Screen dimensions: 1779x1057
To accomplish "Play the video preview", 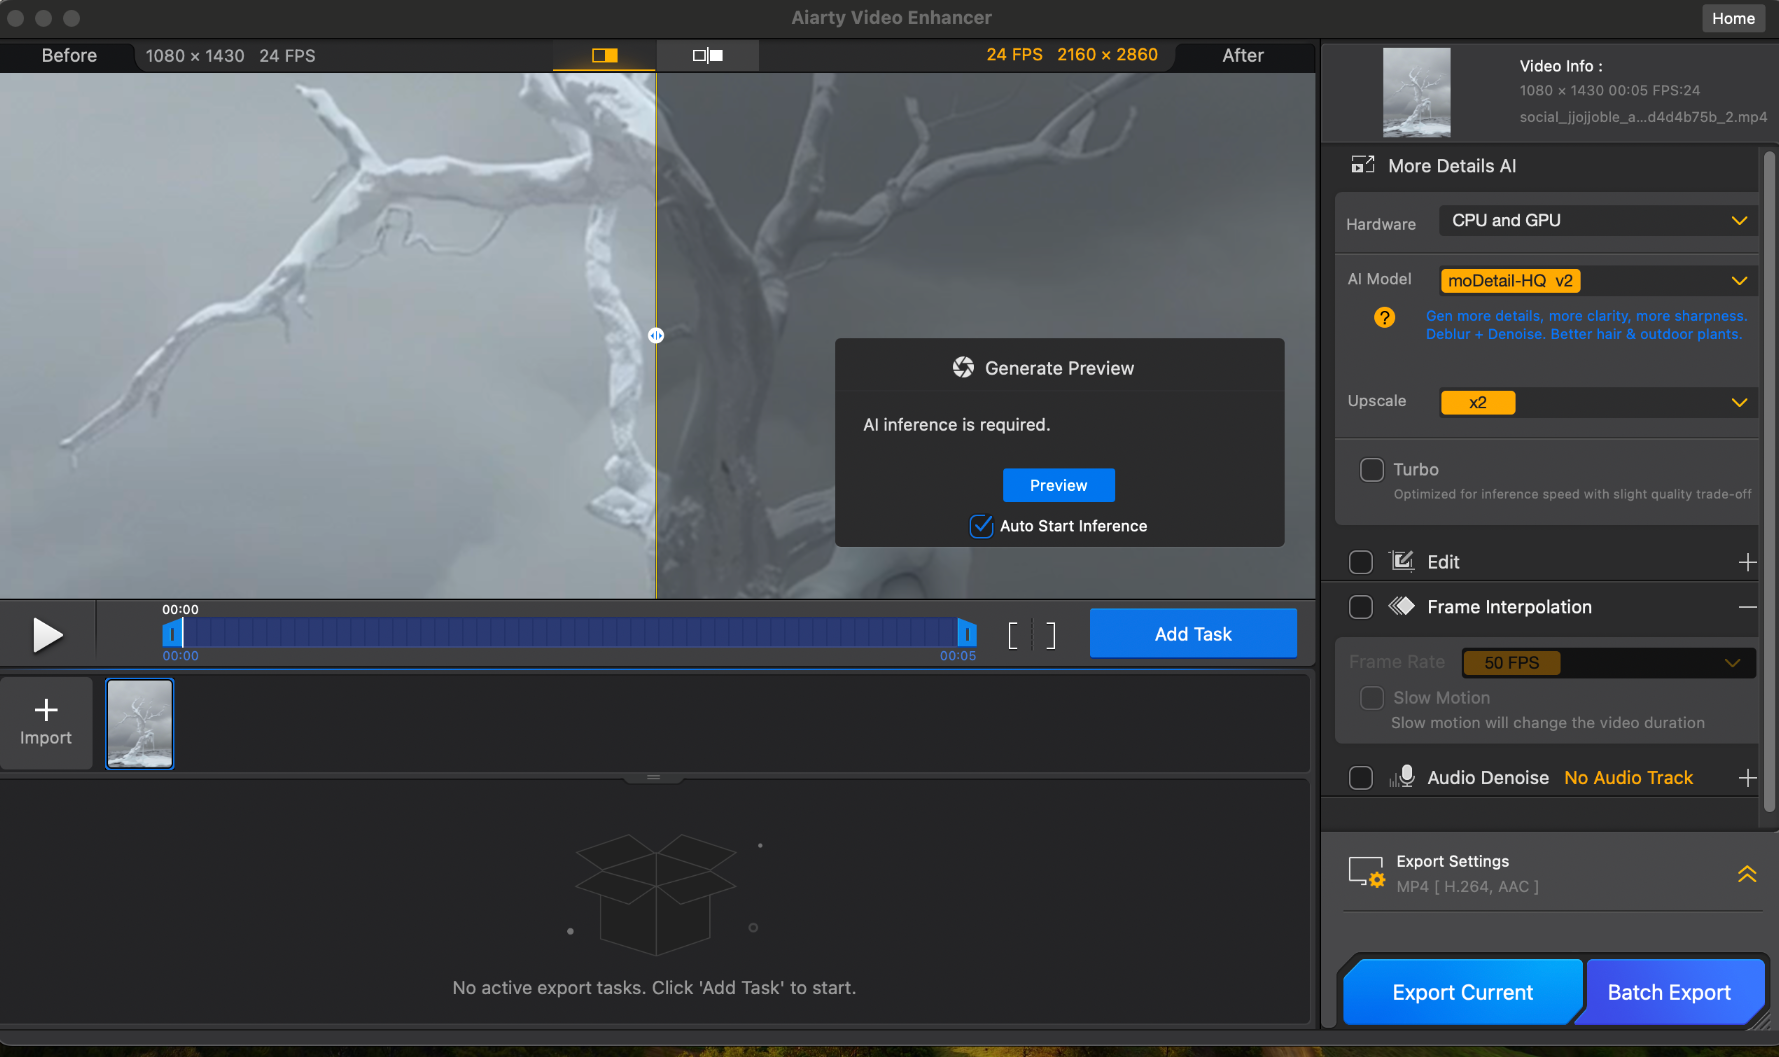I will [47, 635].
